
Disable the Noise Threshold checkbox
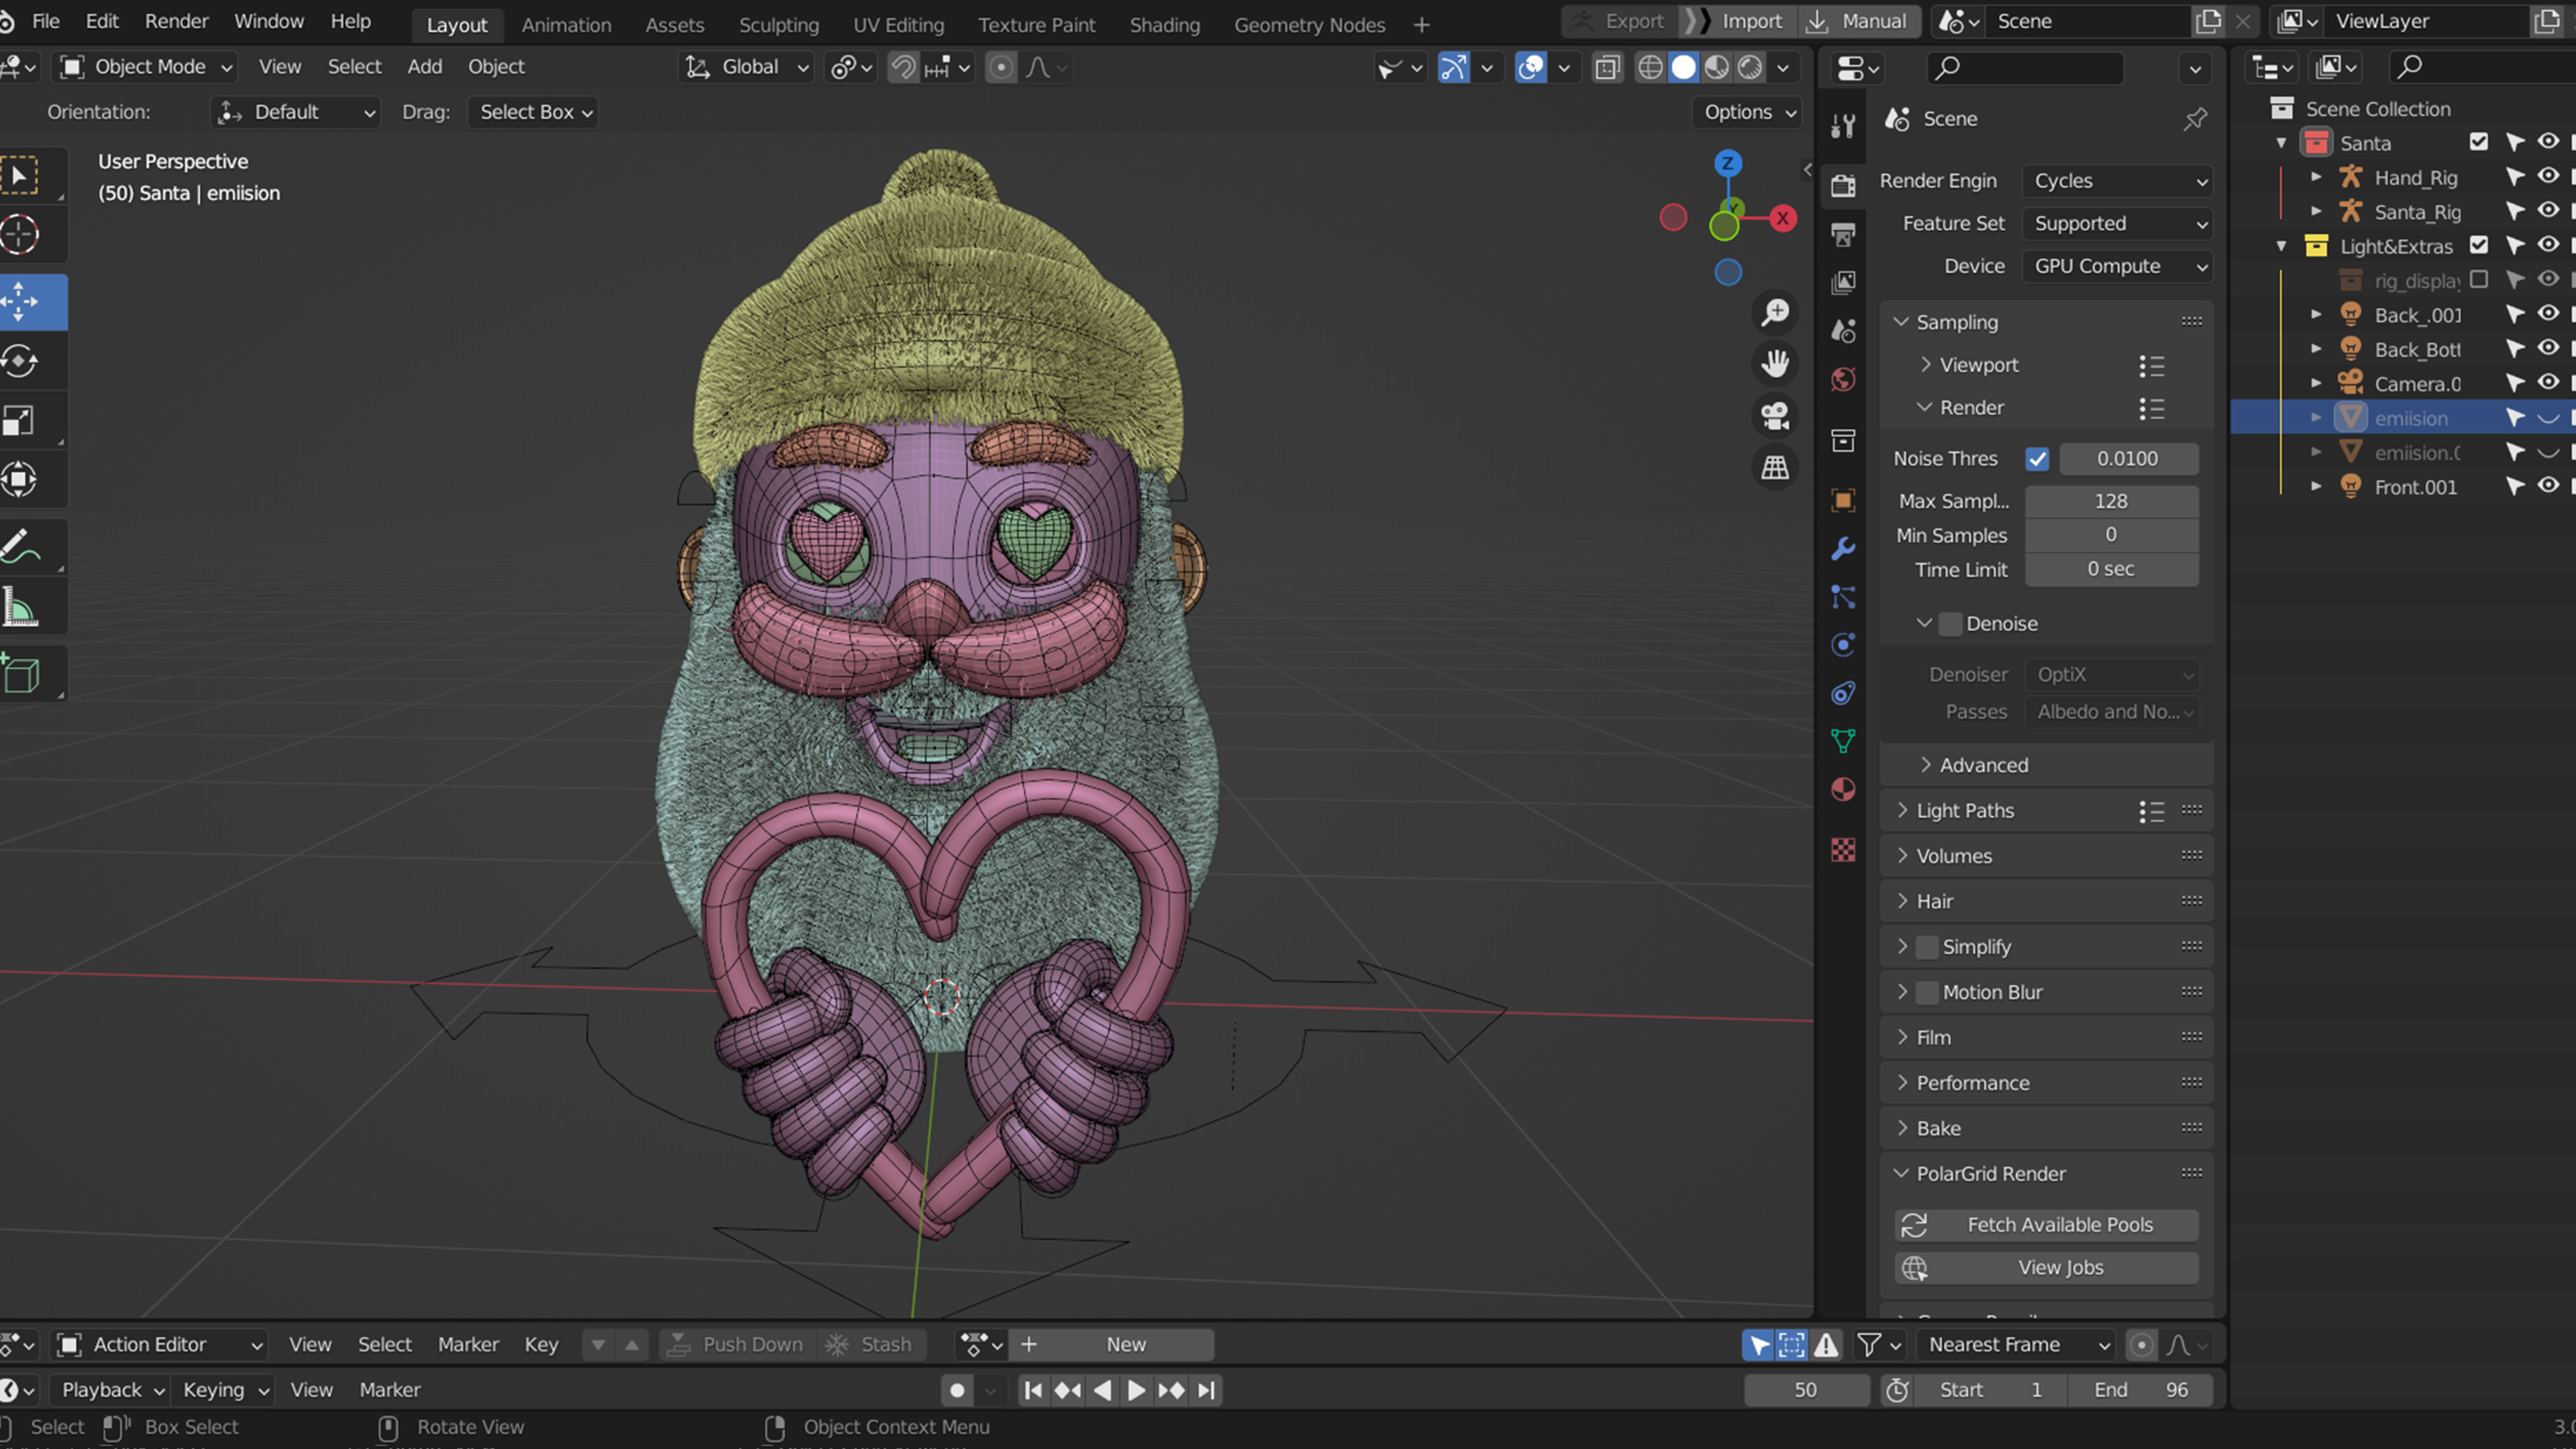[x=2037, y=459]
